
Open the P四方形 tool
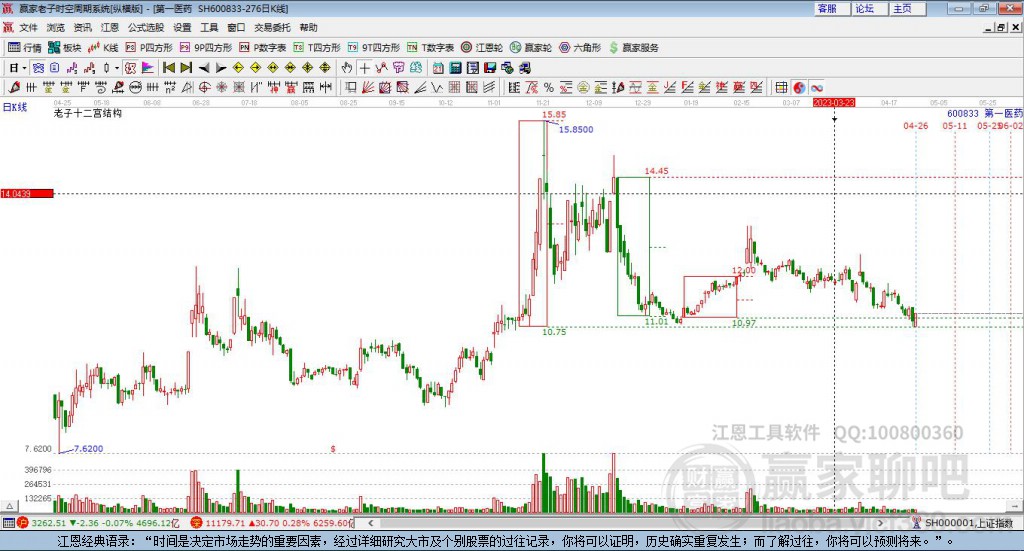click(149, 48)
